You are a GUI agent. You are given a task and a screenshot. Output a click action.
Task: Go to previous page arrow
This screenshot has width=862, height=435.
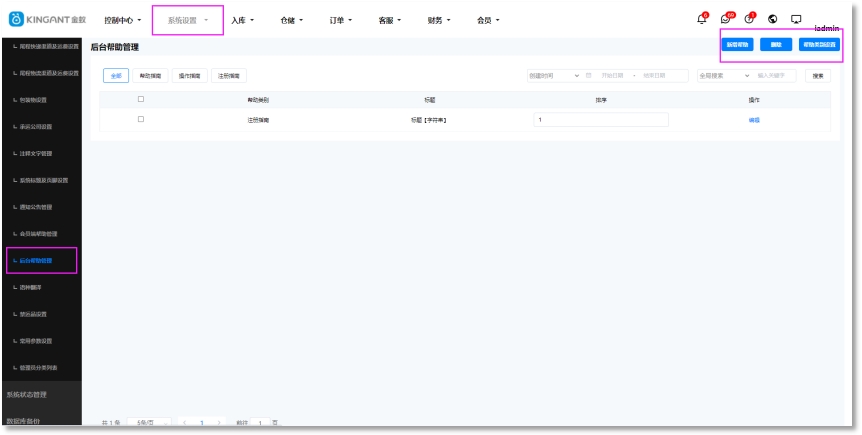[184, 422]
